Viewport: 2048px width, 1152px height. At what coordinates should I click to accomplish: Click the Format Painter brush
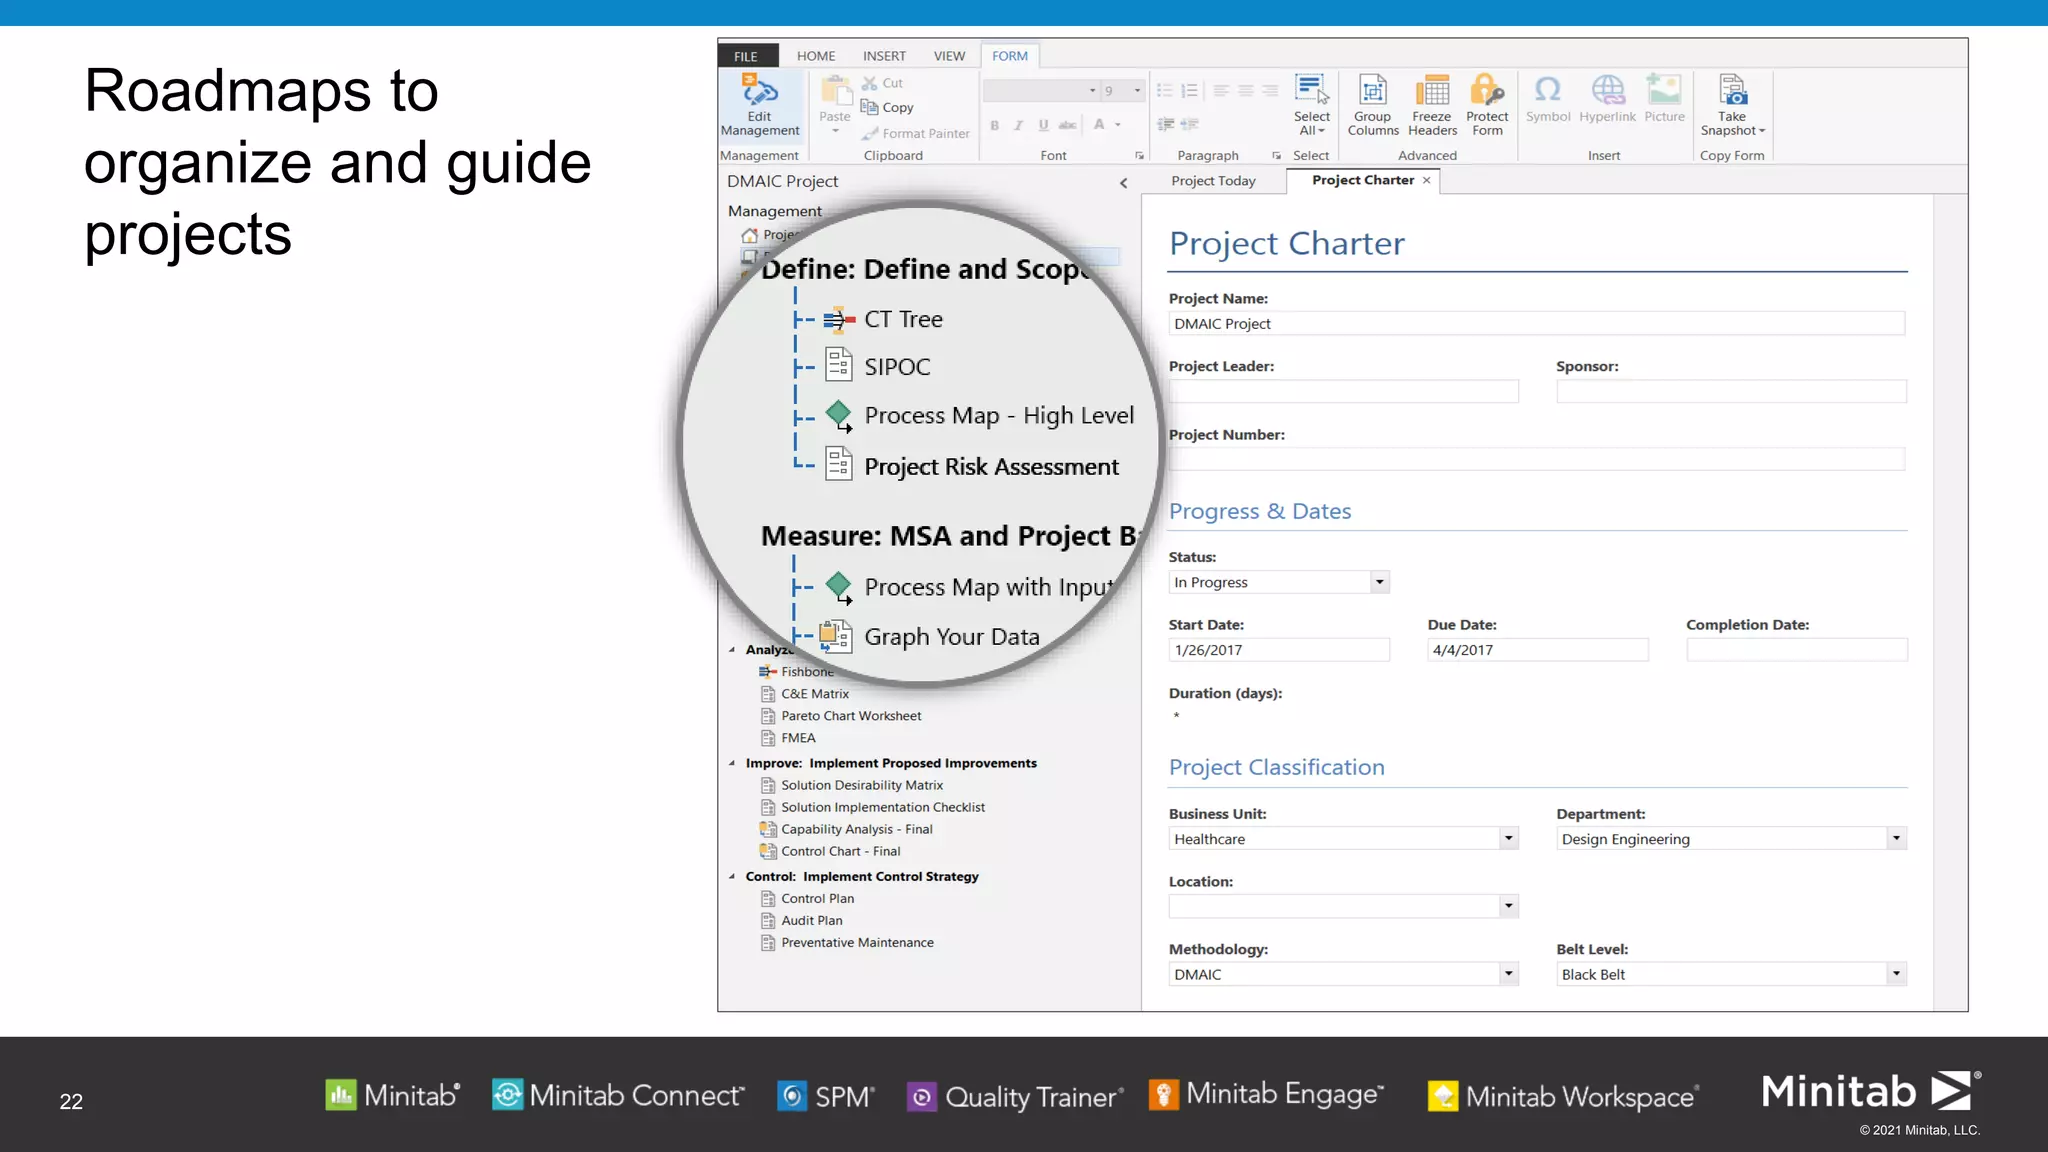point(870,133)
